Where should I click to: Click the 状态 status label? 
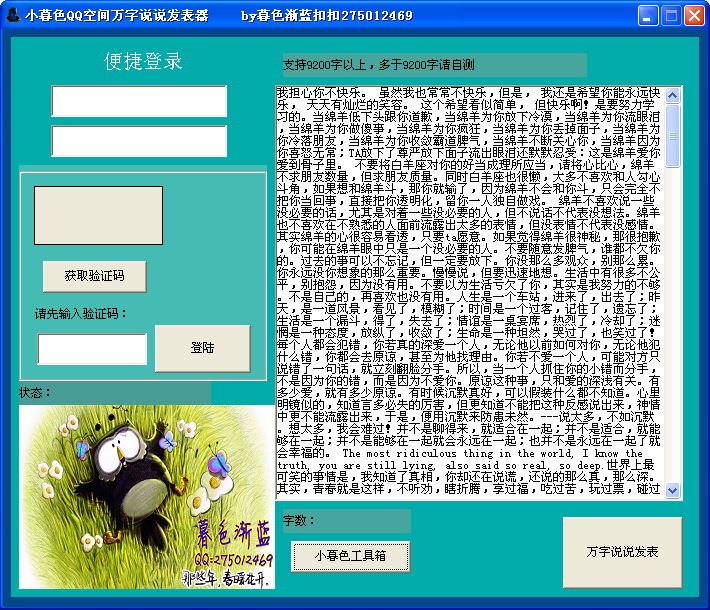[35, 393]
